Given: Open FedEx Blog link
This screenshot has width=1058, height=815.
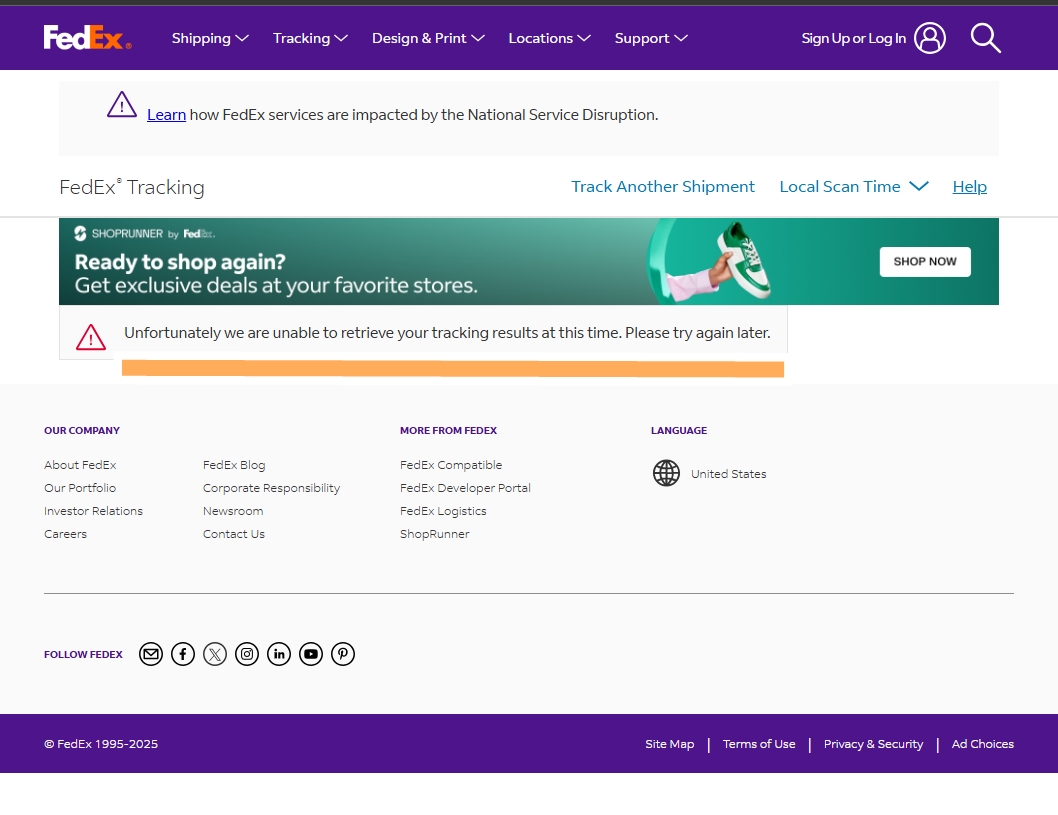Looking at the screenshot, I should pos(234,465).
